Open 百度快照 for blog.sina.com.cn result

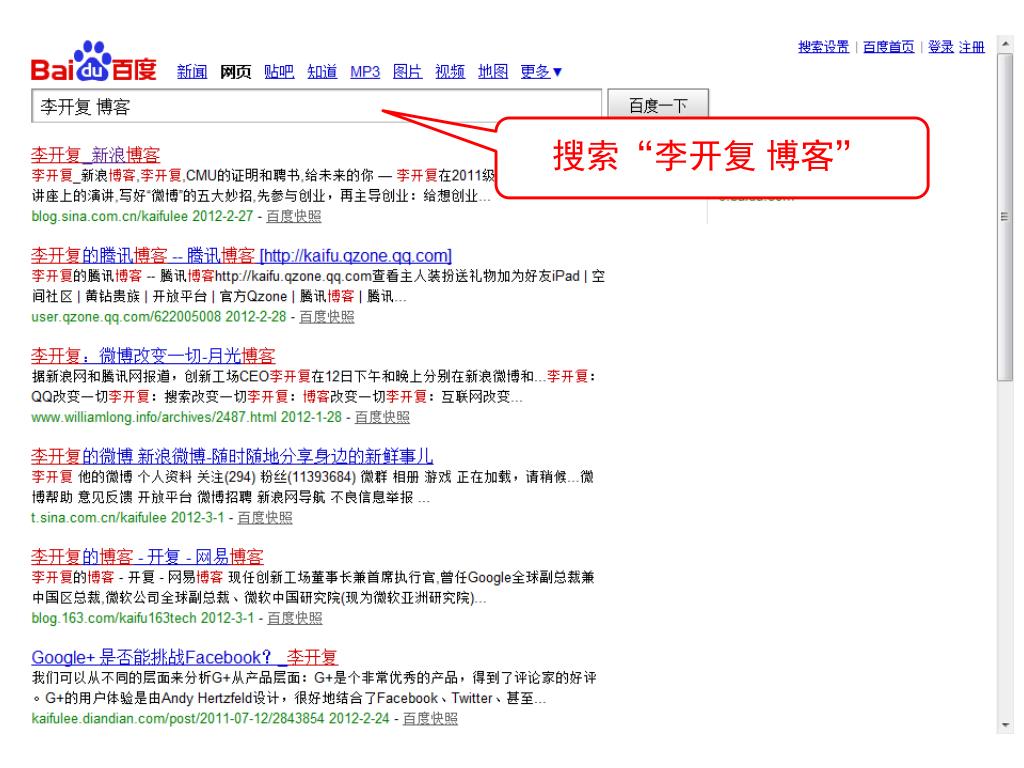point(294,216)
